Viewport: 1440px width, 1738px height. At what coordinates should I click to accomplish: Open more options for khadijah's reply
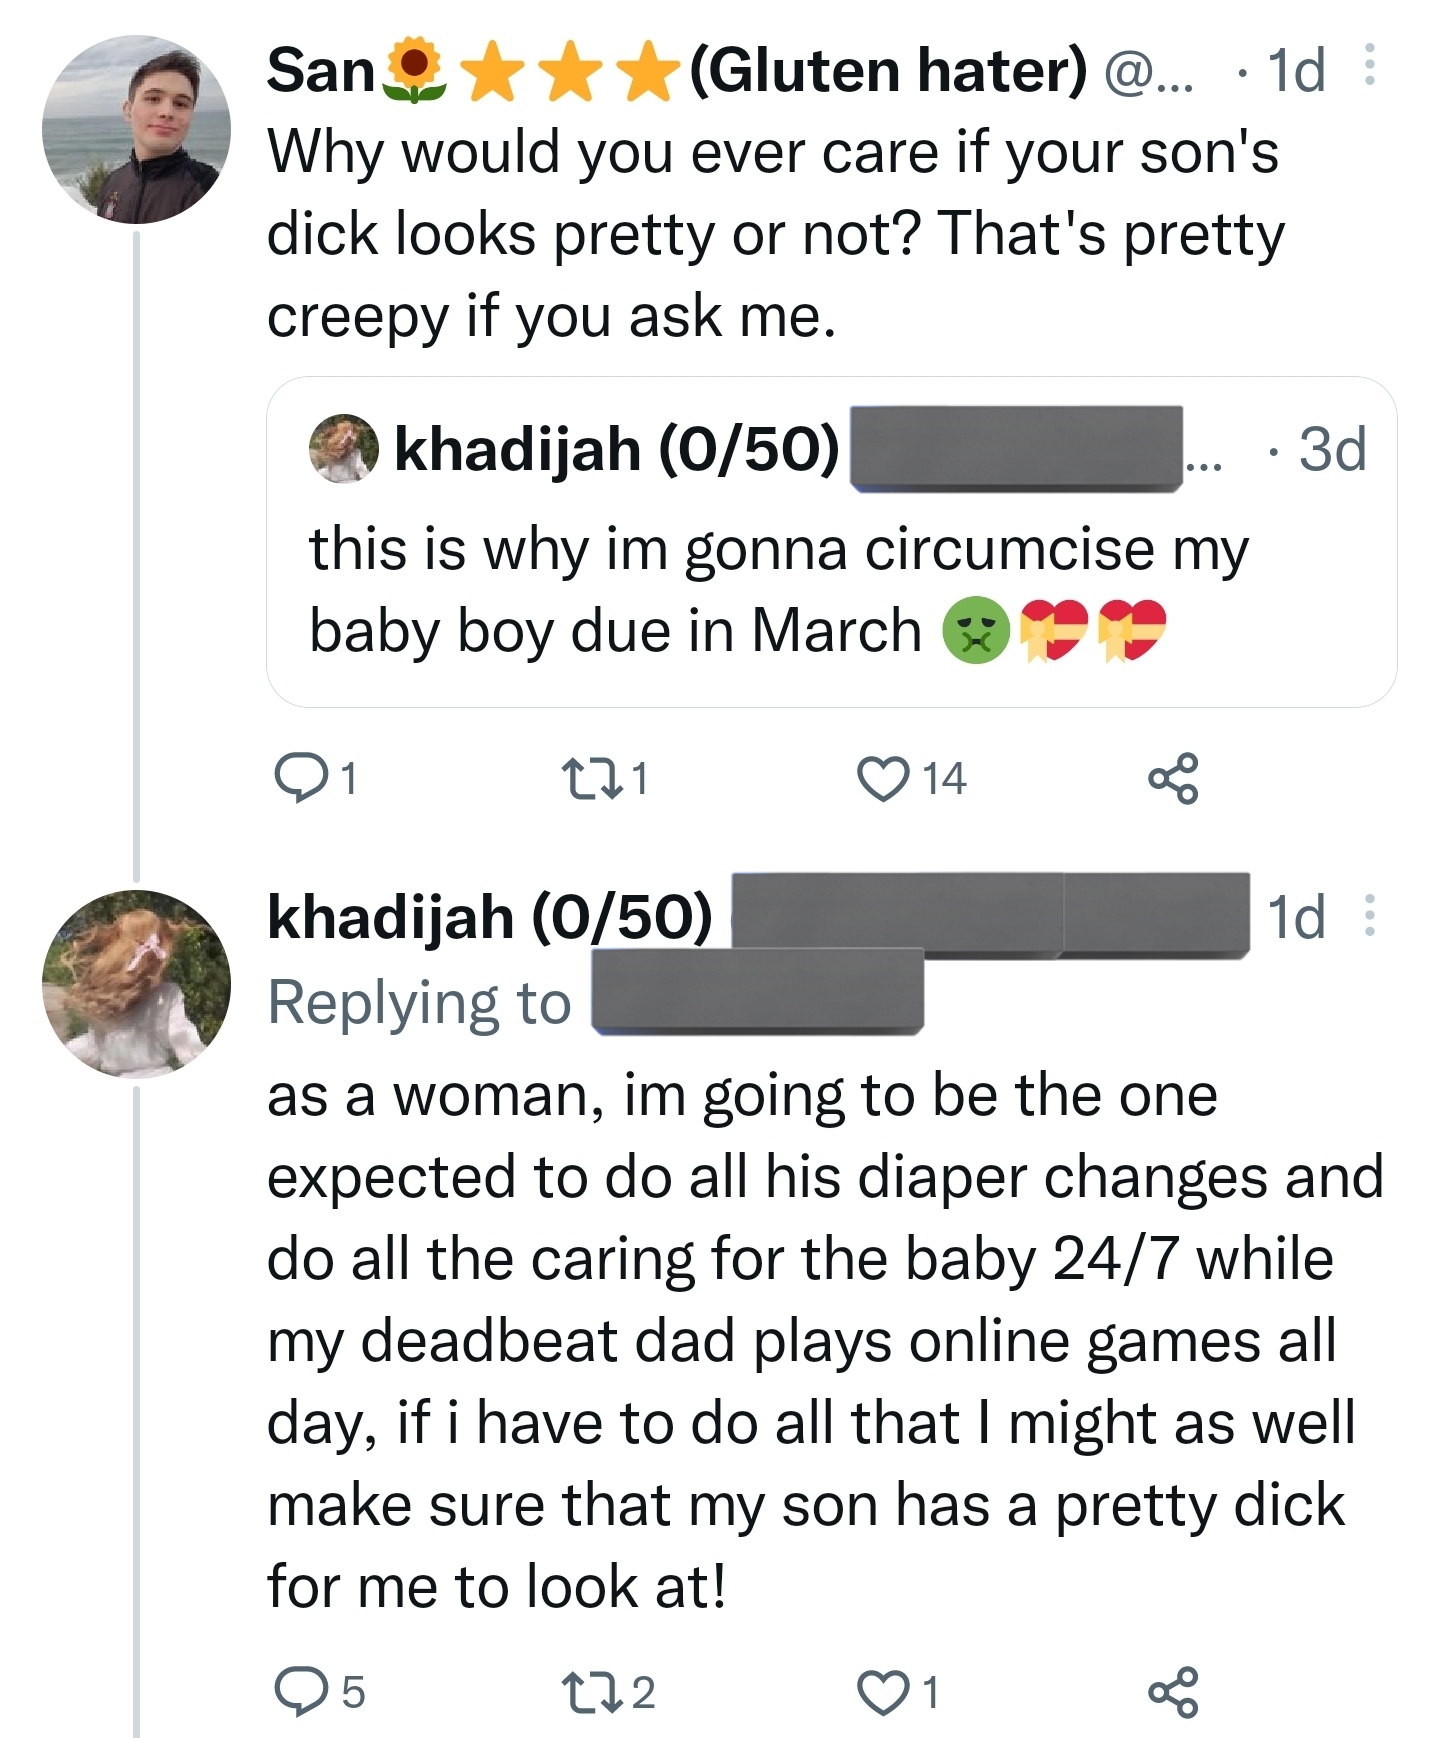(1370, 915)
